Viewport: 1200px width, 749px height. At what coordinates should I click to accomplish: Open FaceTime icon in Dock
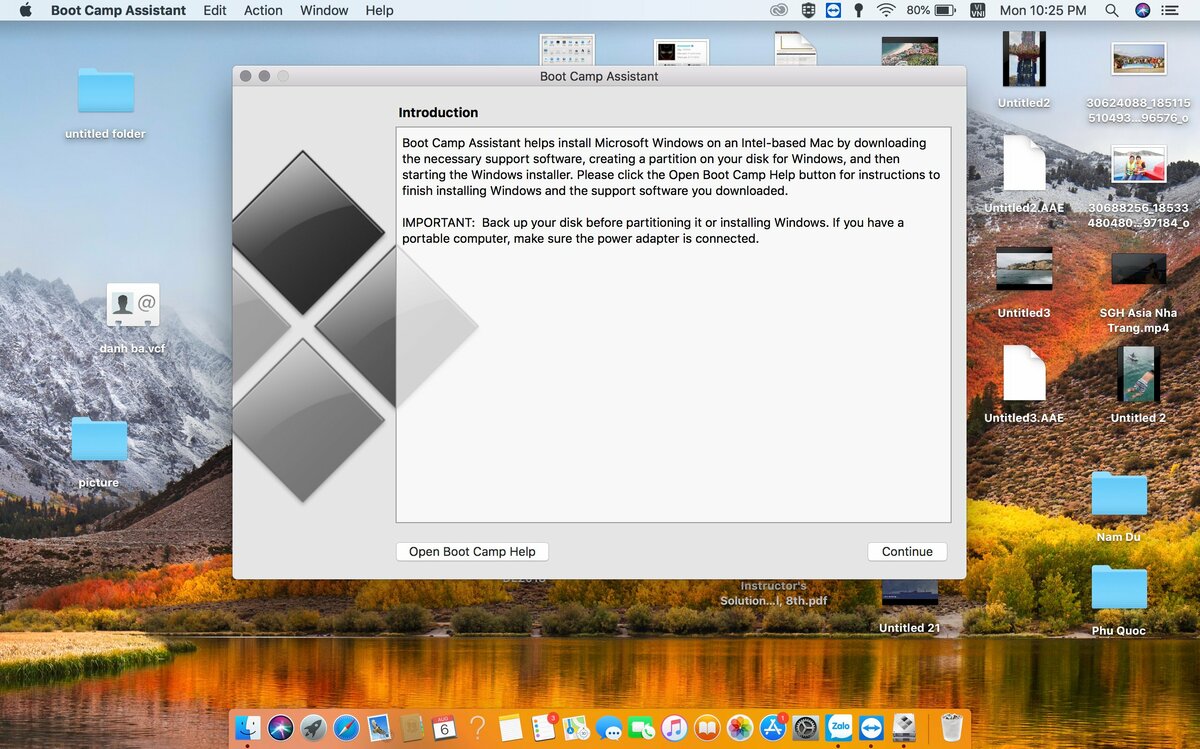[641, 727]
